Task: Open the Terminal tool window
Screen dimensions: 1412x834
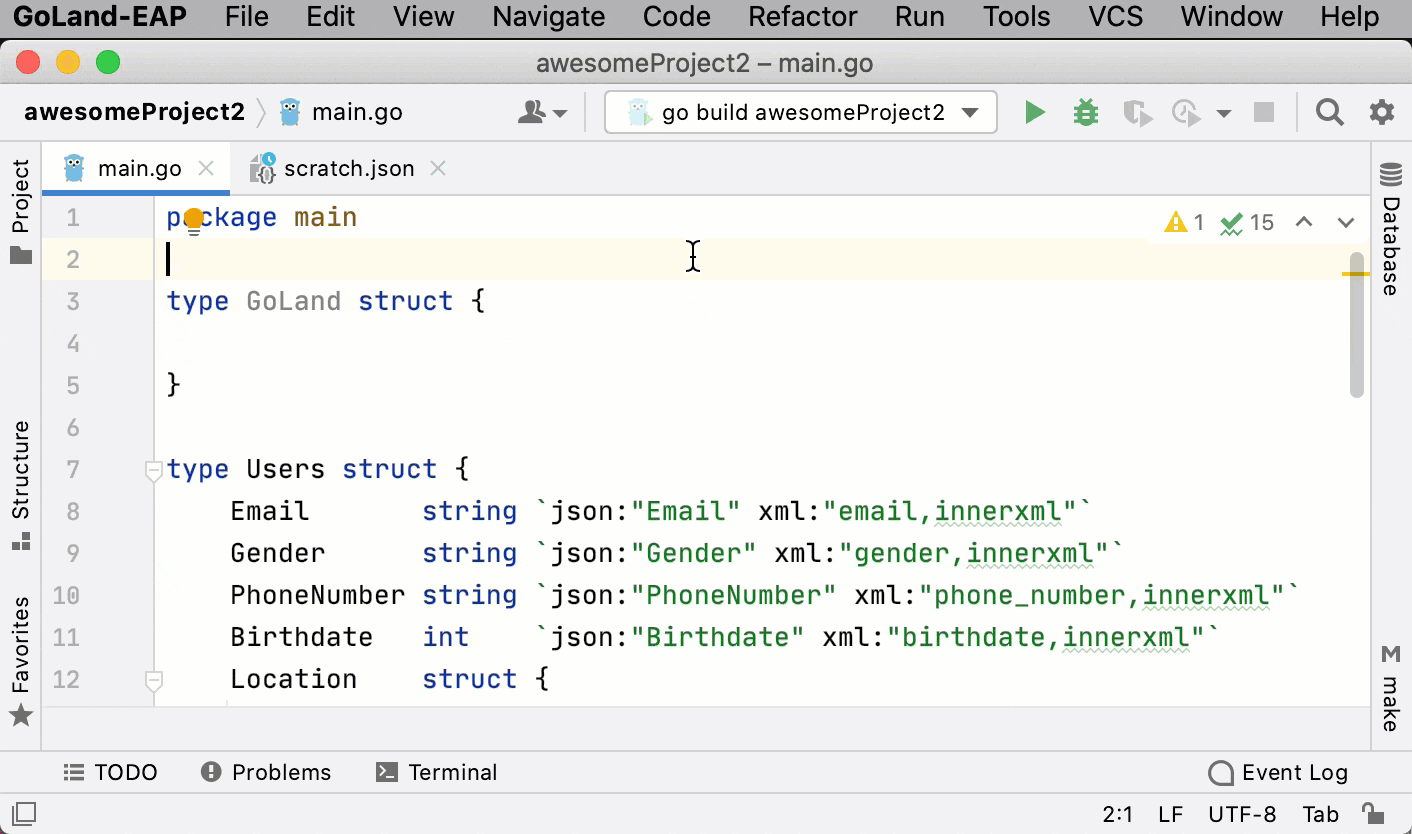Action: [x=436, y=773]
